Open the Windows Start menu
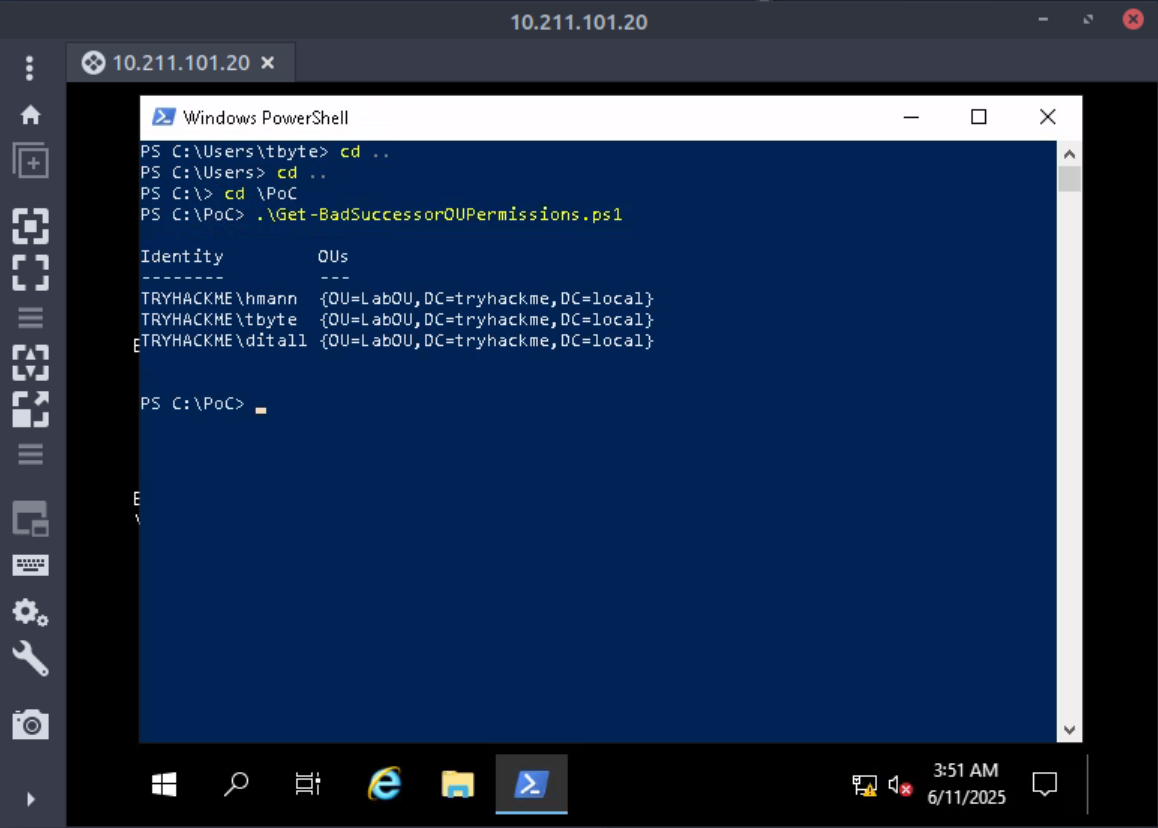The height and width of the screenshot is (828, 1158). [x=165, y=784]
